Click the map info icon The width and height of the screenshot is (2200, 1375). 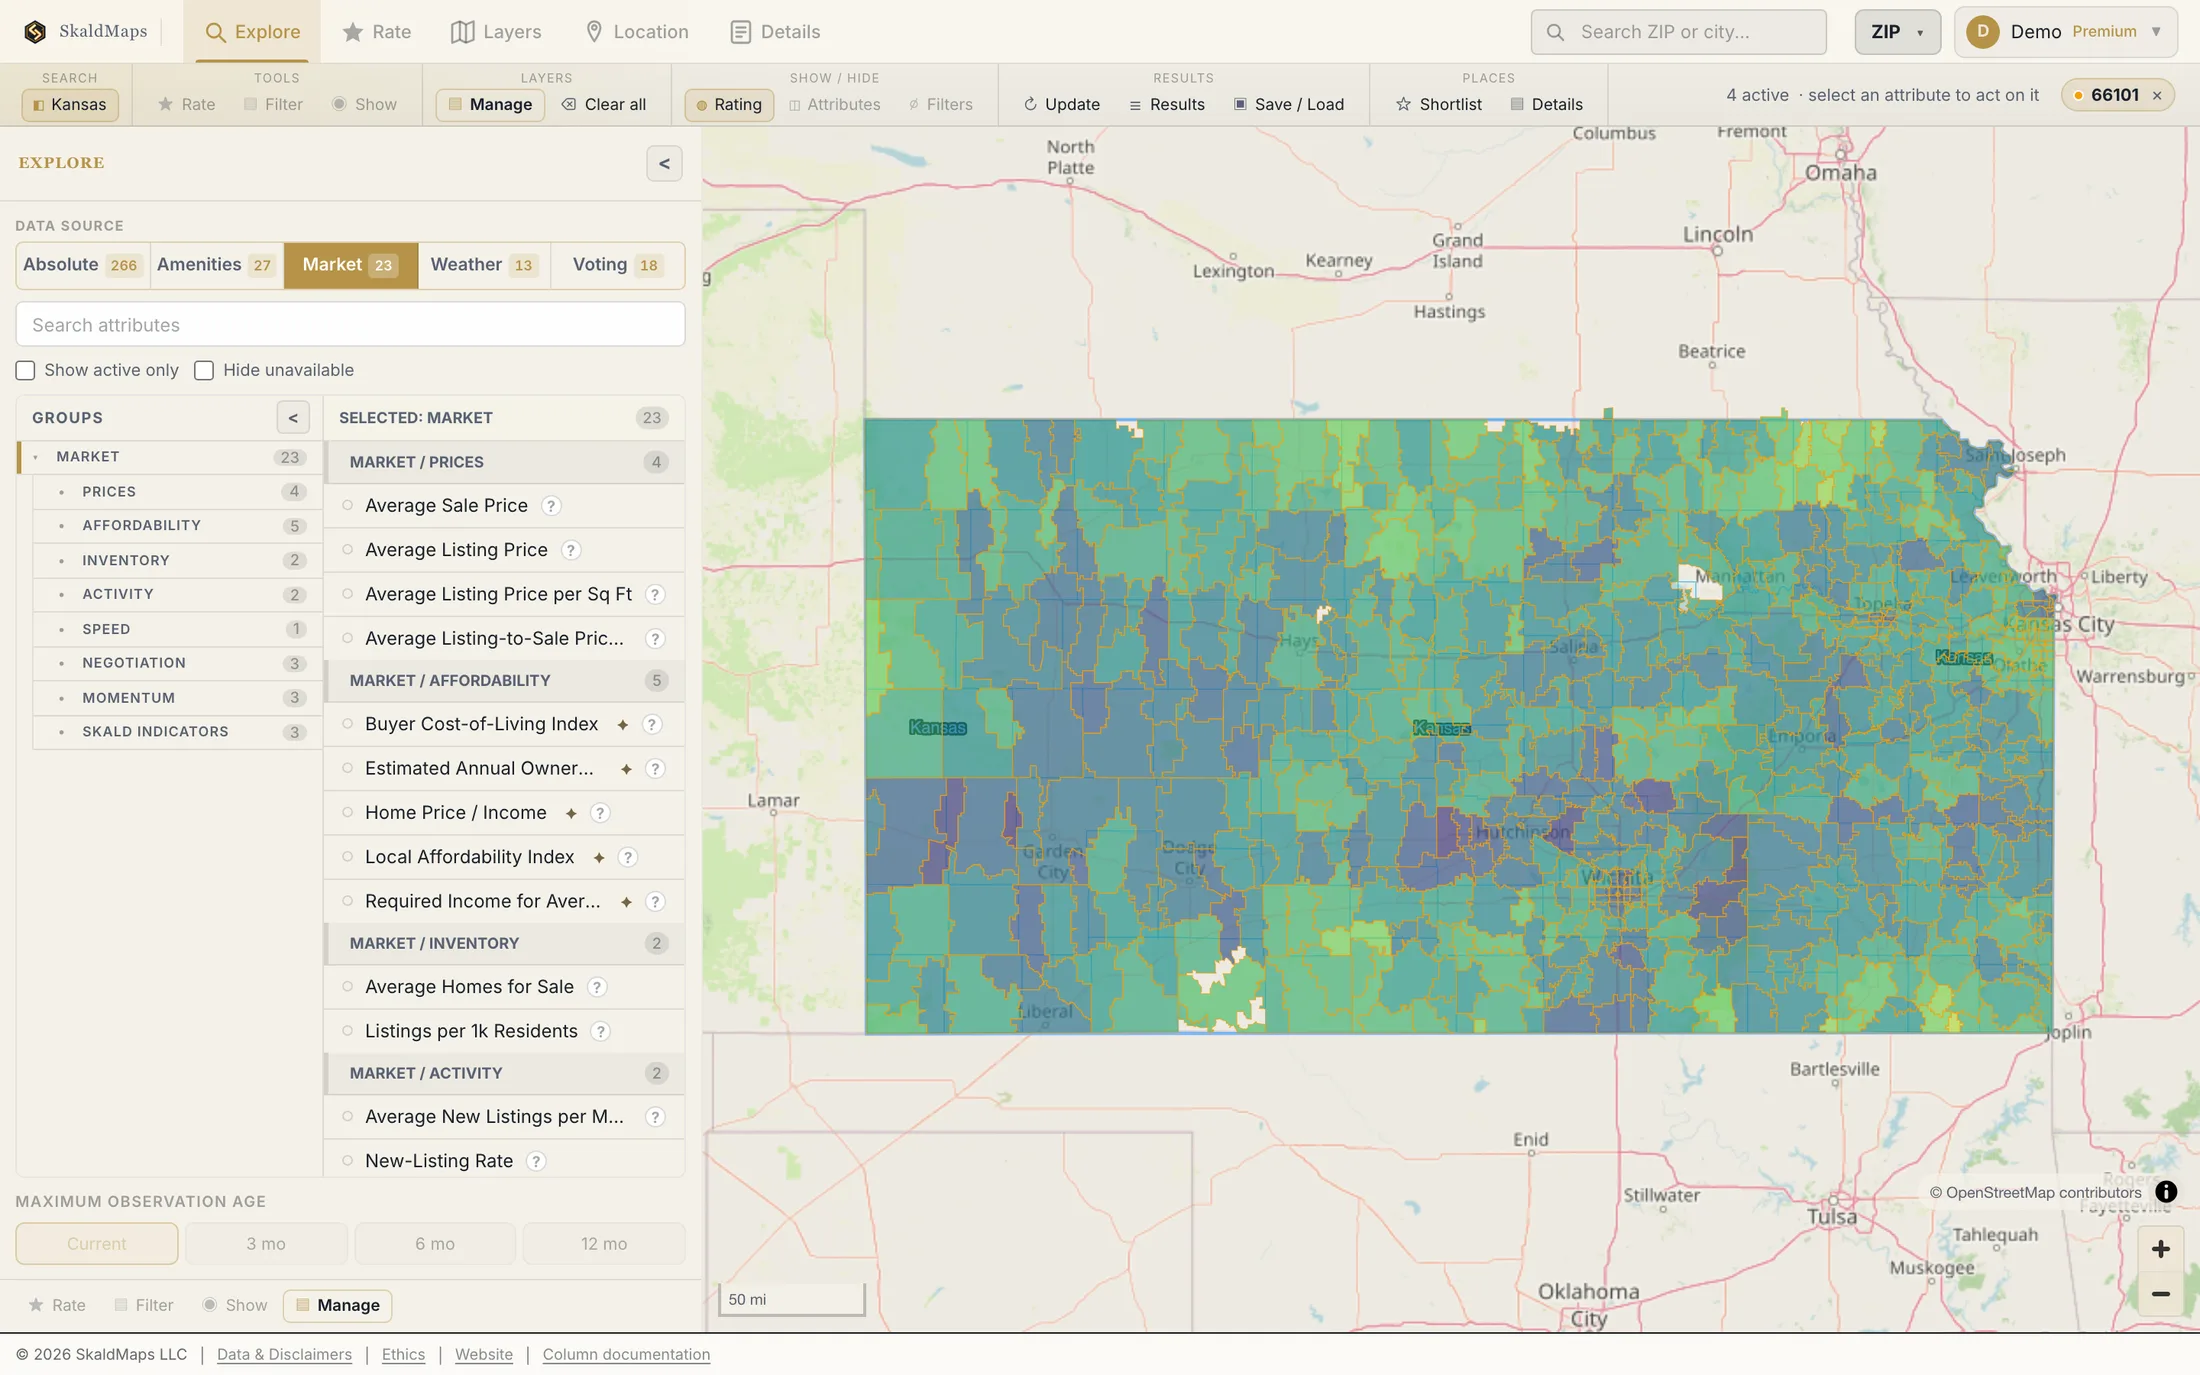point(2166,1192)
